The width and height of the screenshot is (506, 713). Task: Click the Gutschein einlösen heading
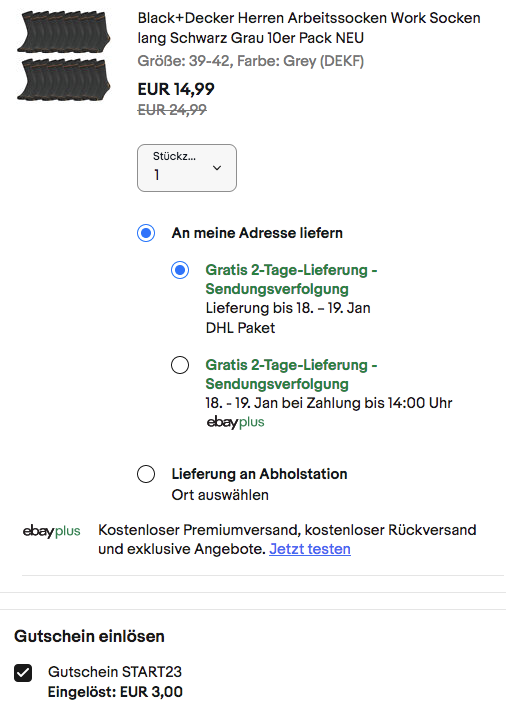point(89,636)
